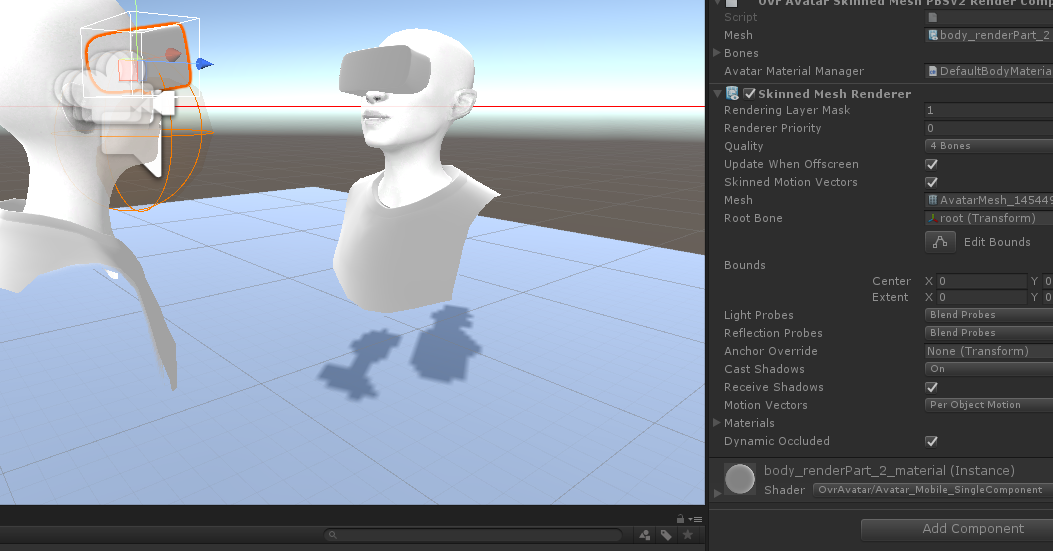Click the Search by Type icon

coord(645,535)
